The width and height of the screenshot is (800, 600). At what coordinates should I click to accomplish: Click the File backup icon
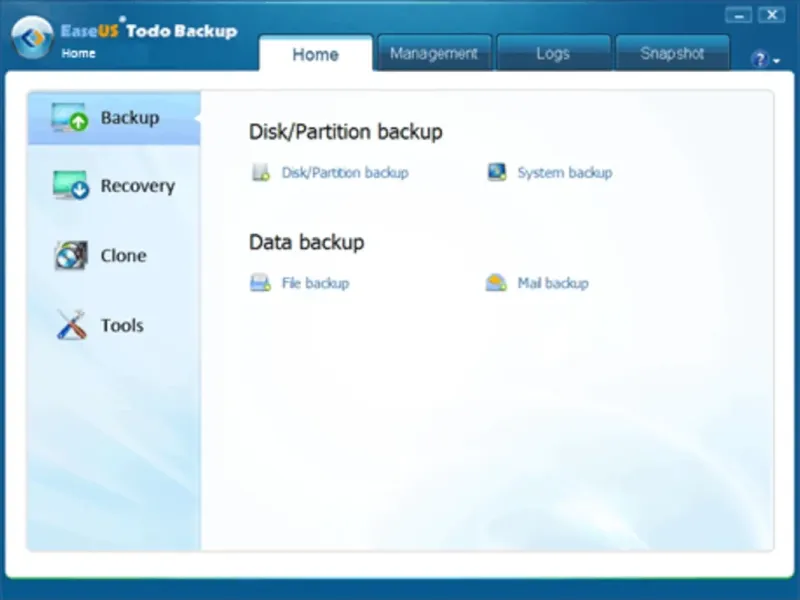coord(260,283)
